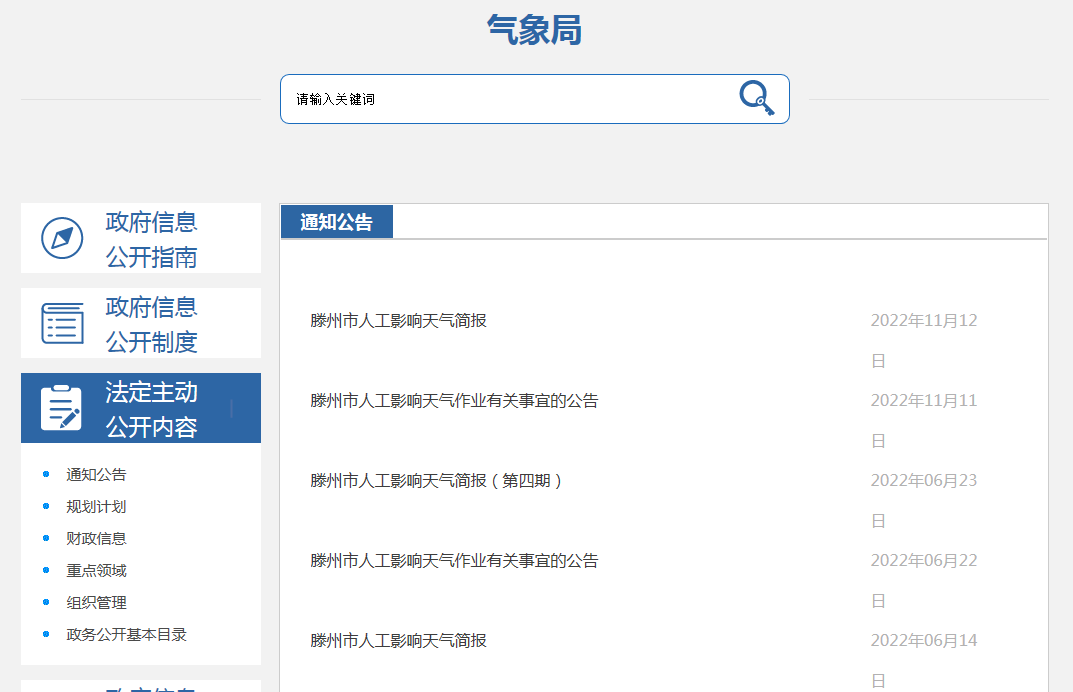Screen dimensions: 1073x692
Task: Click the 气象局 page title
Action: pos(534,30)
